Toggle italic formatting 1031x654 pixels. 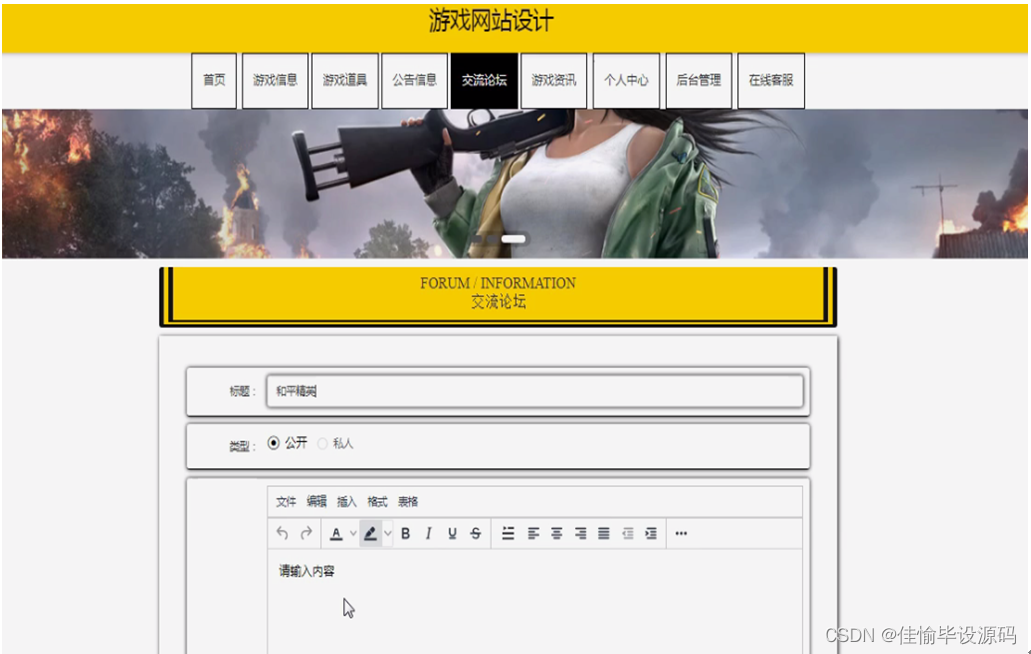tap(429, 533)
